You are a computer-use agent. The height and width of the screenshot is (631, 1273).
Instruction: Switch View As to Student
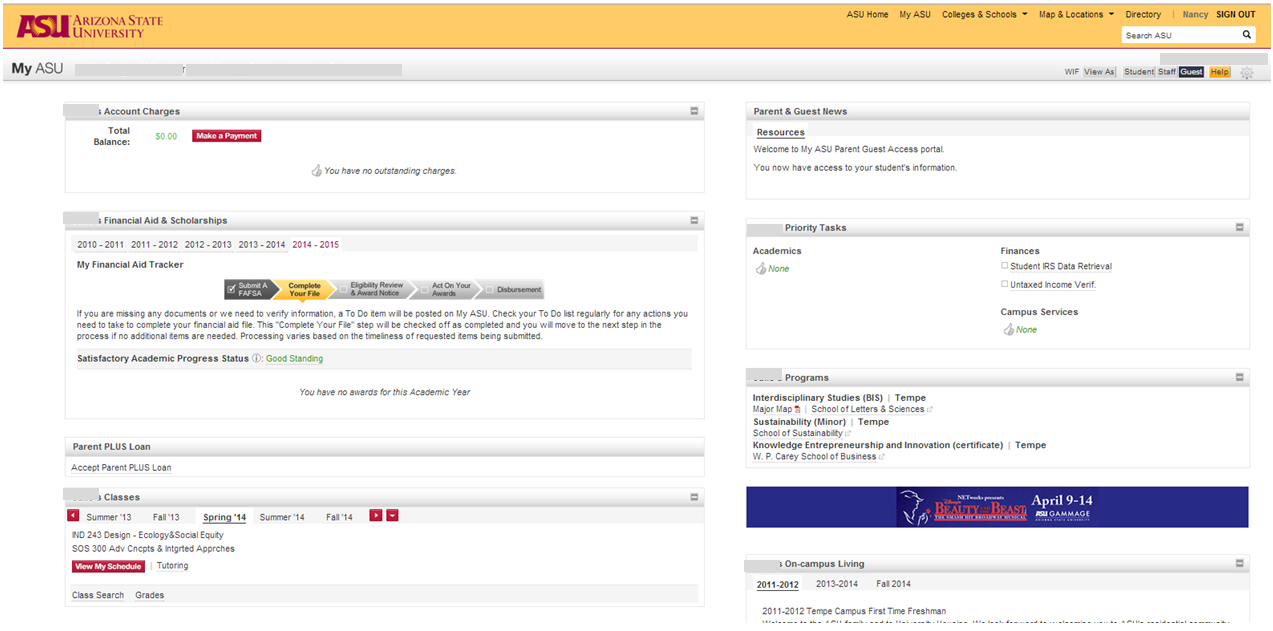pos(1138,72)
